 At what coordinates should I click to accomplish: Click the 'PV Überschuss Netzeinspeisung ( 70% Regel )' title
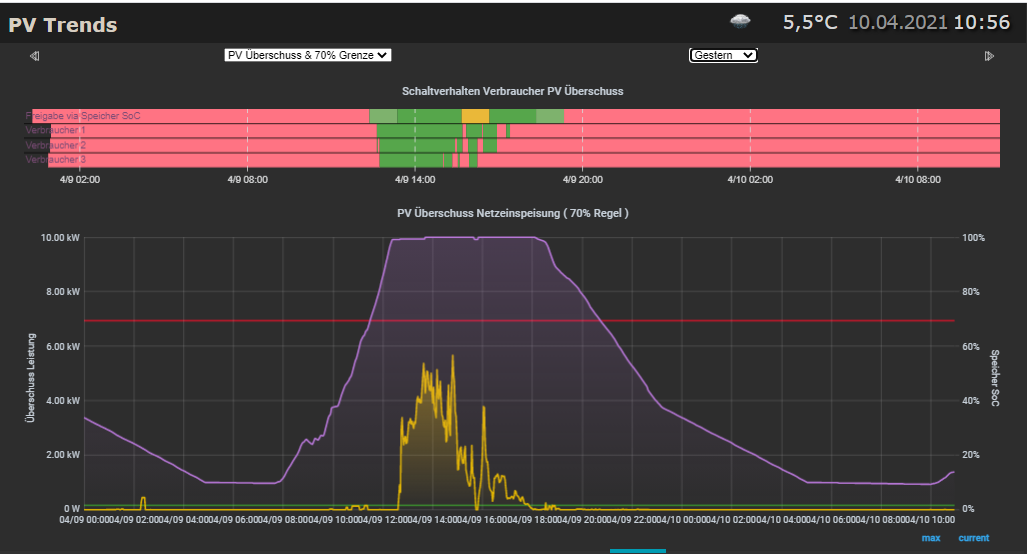(x=513, y=213)
